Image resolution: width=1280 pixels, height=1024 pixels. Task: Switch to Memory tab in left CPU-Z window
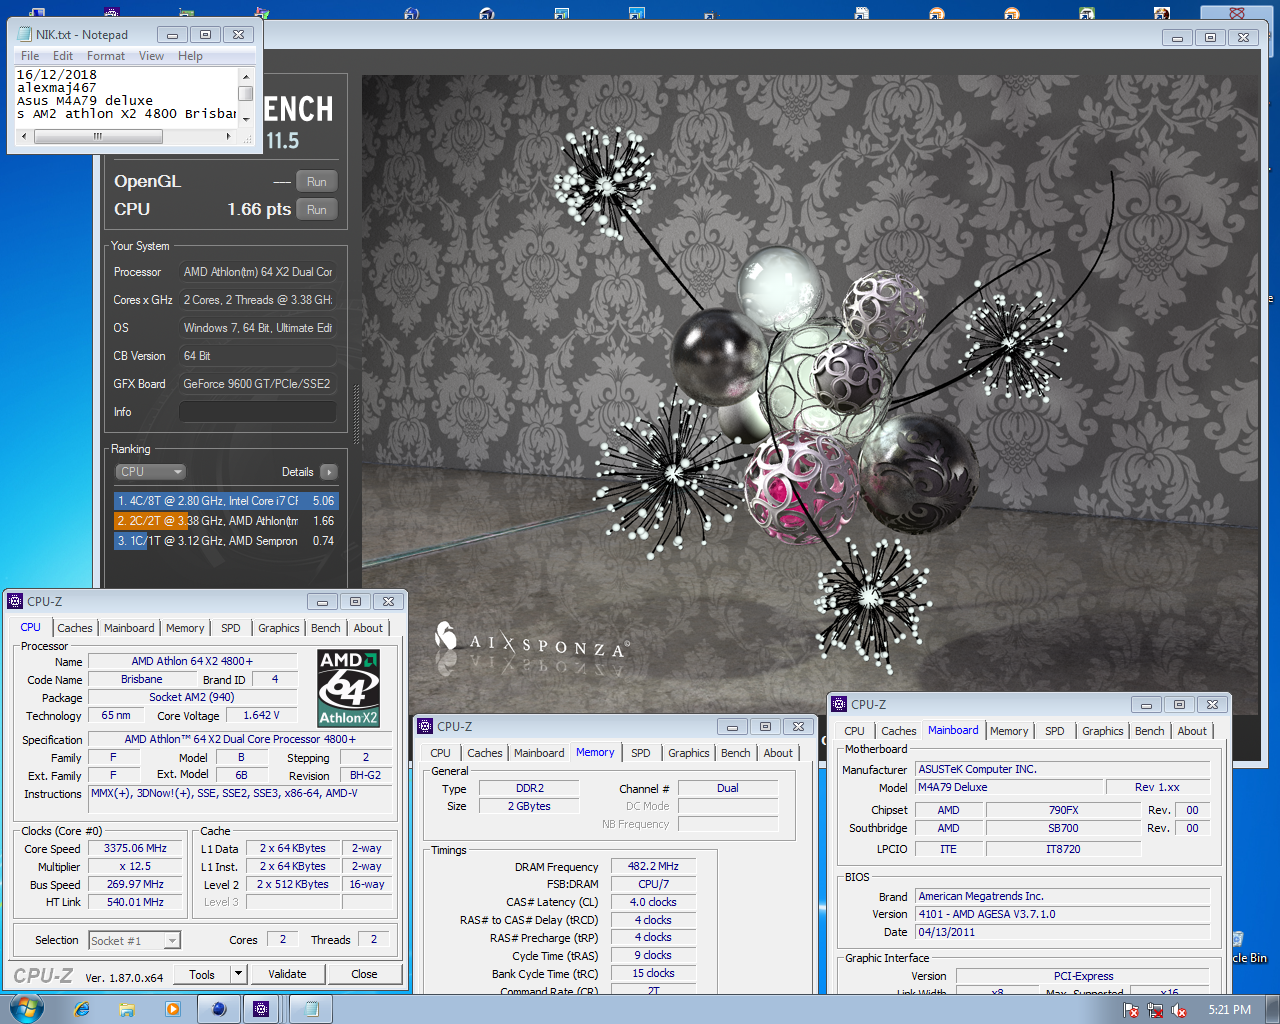click(x=185, y=628)
